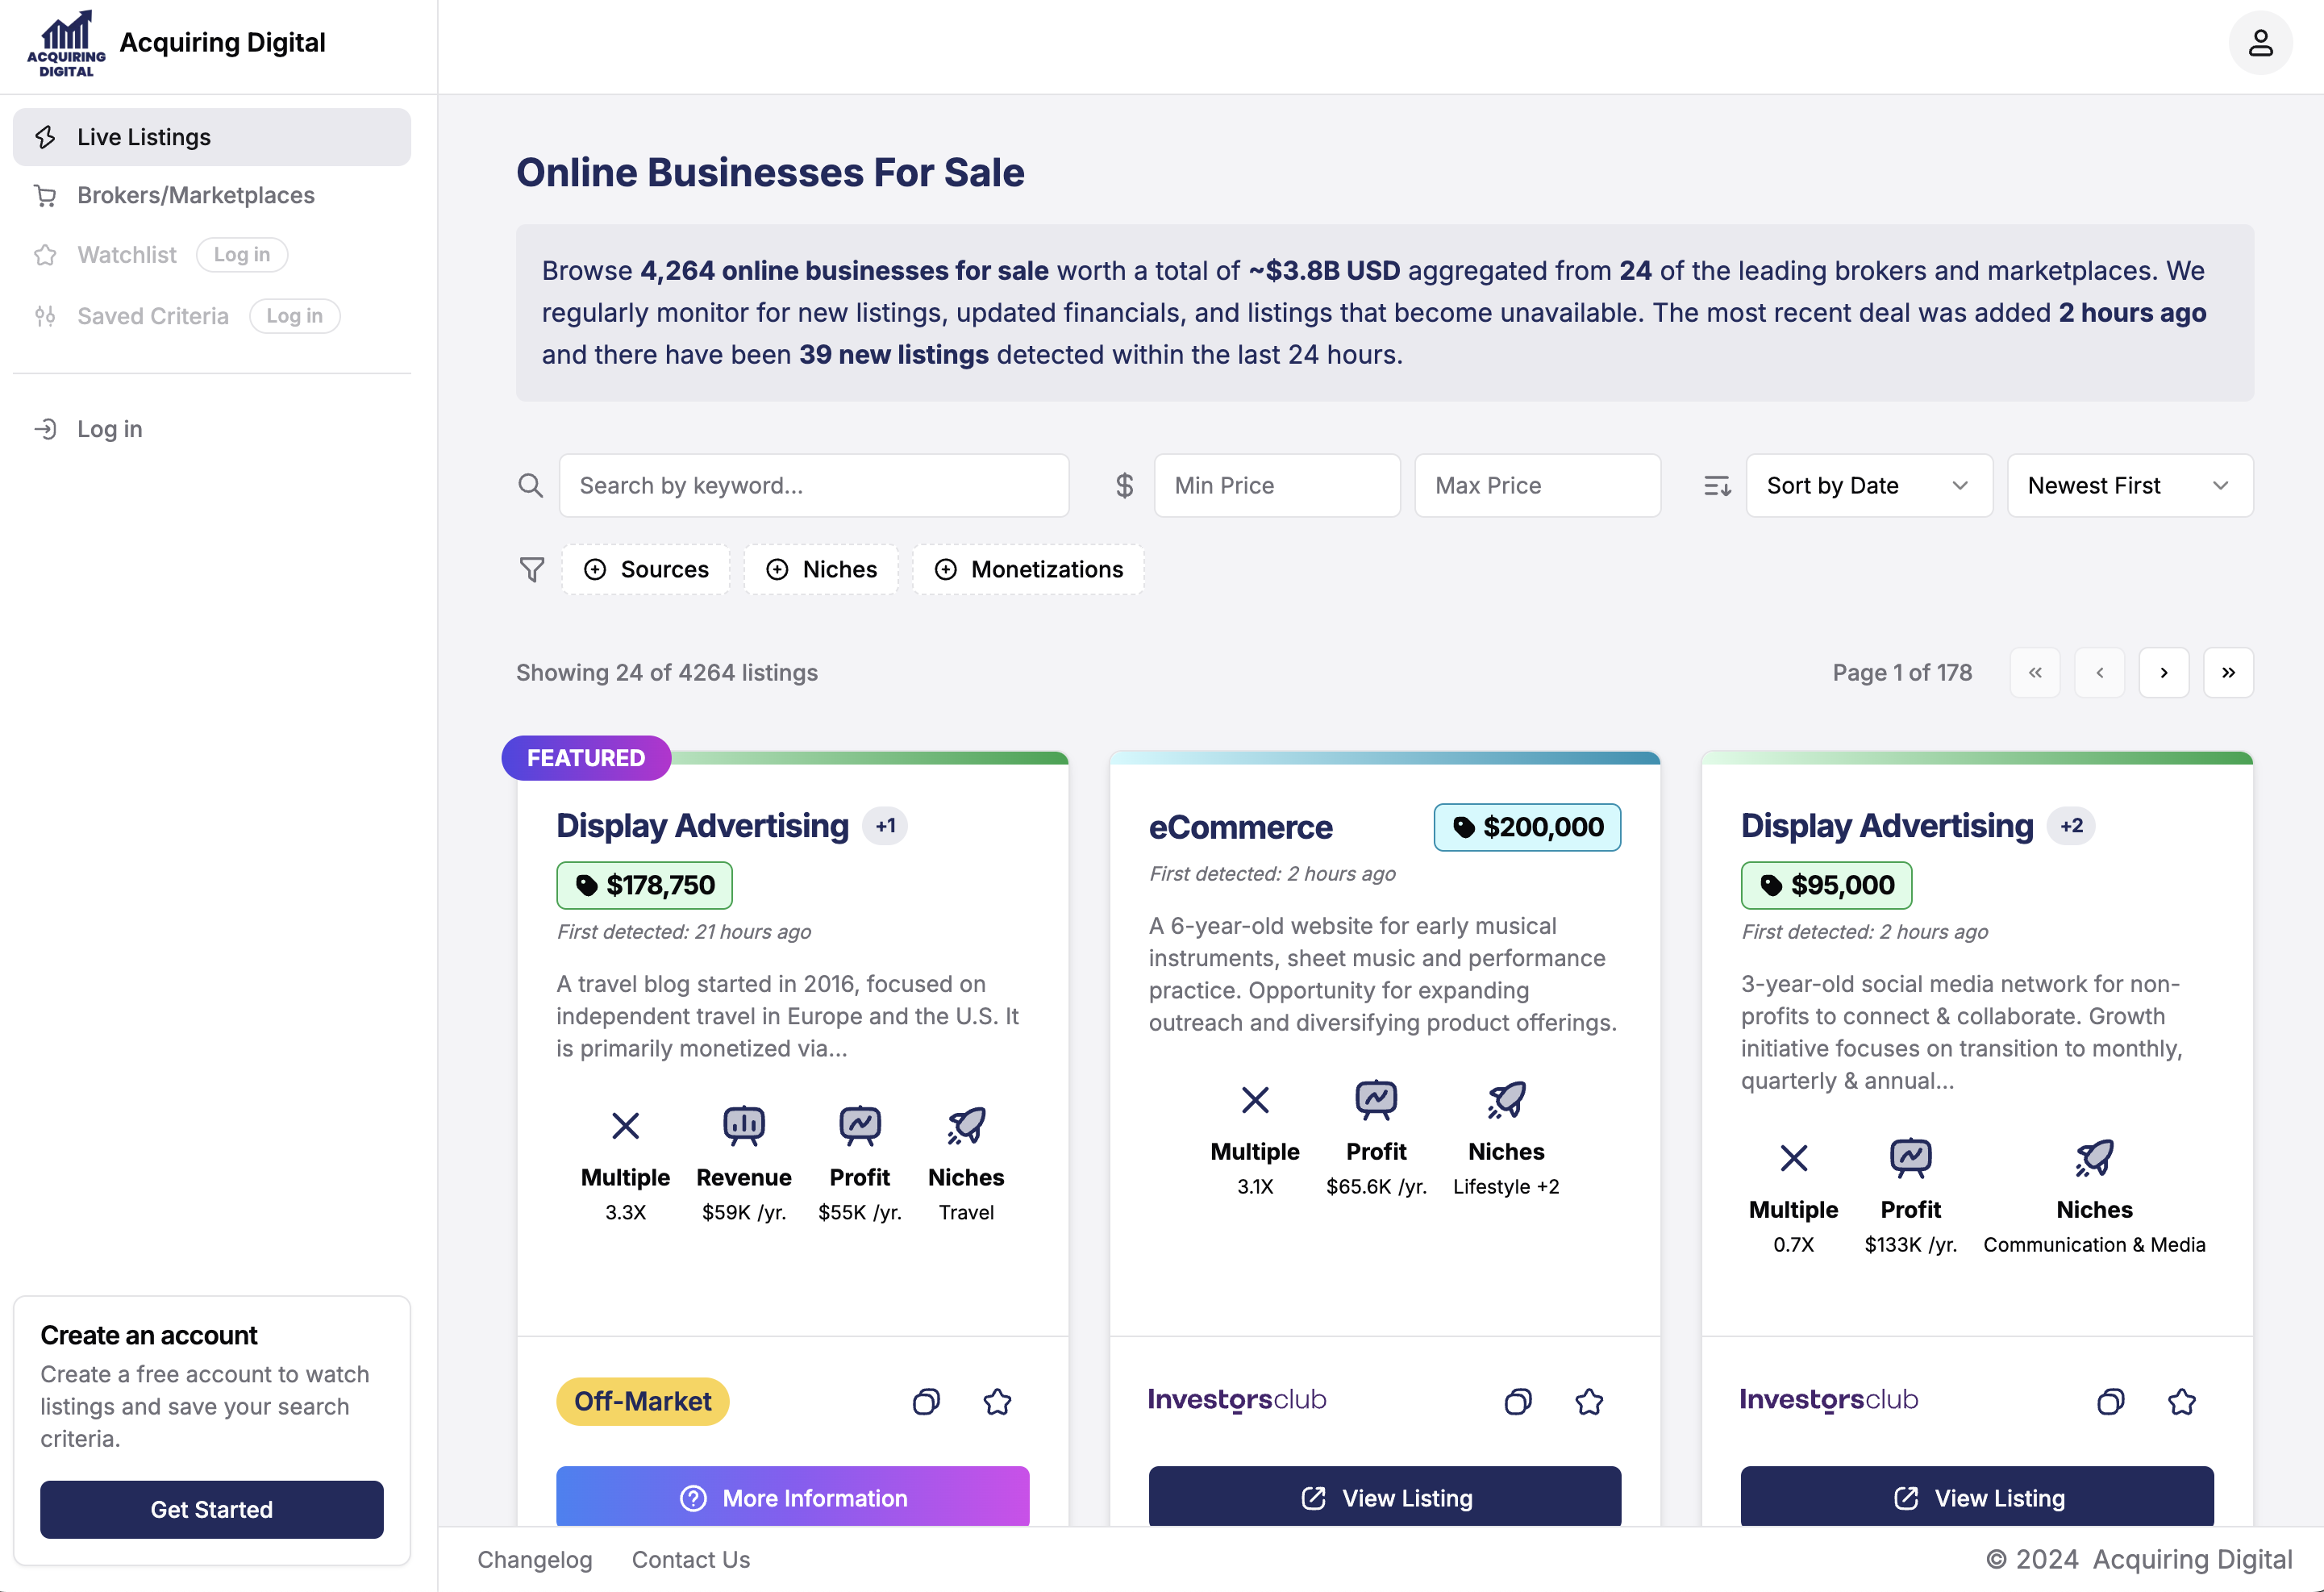Go to the next page of listings
The image size is (2324, 1592).
click(x=2163, y=673)
